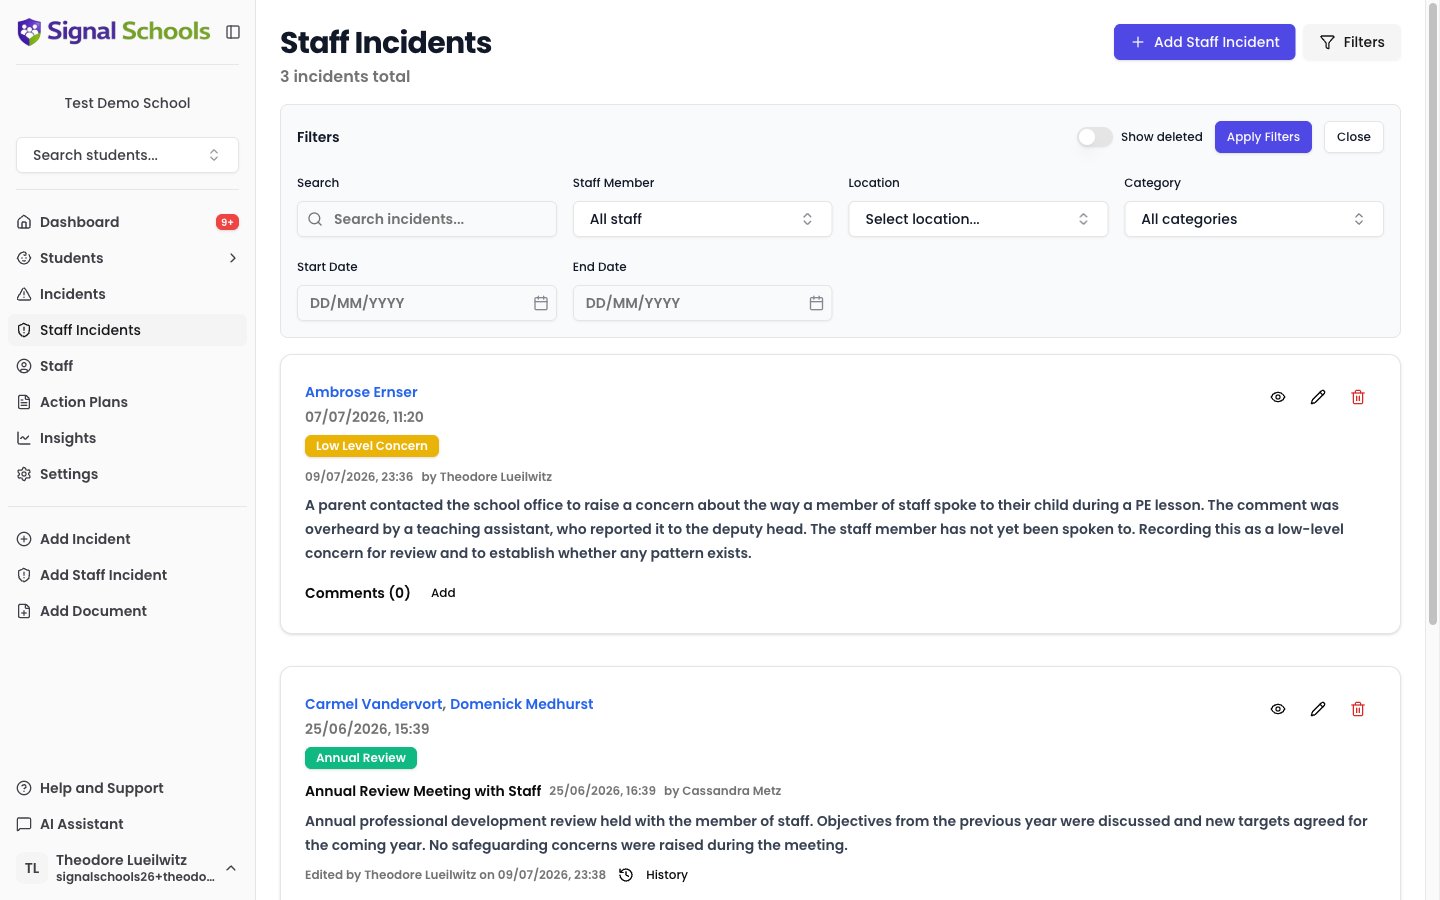Open the AI Assistant

pyautogui.click(x=127, y=824)
